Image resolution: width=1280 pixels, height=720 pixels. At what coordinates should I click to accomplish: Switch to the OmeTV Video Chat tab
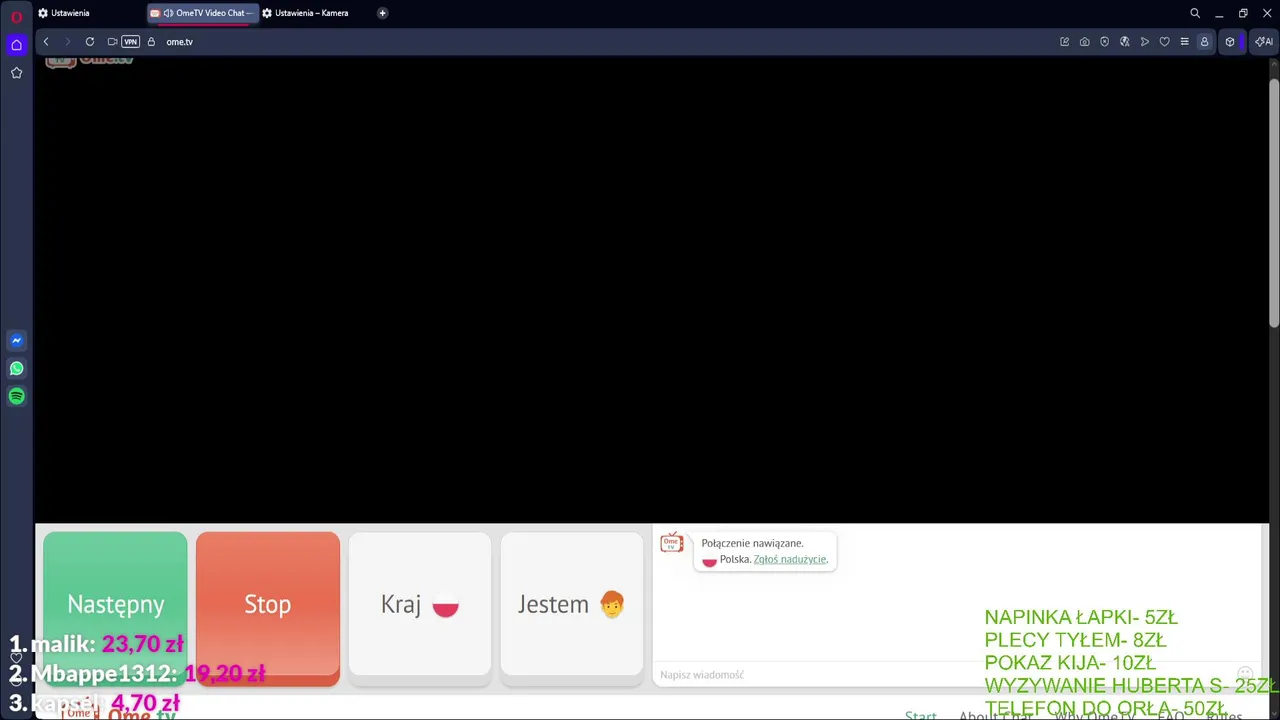point(203,13)
